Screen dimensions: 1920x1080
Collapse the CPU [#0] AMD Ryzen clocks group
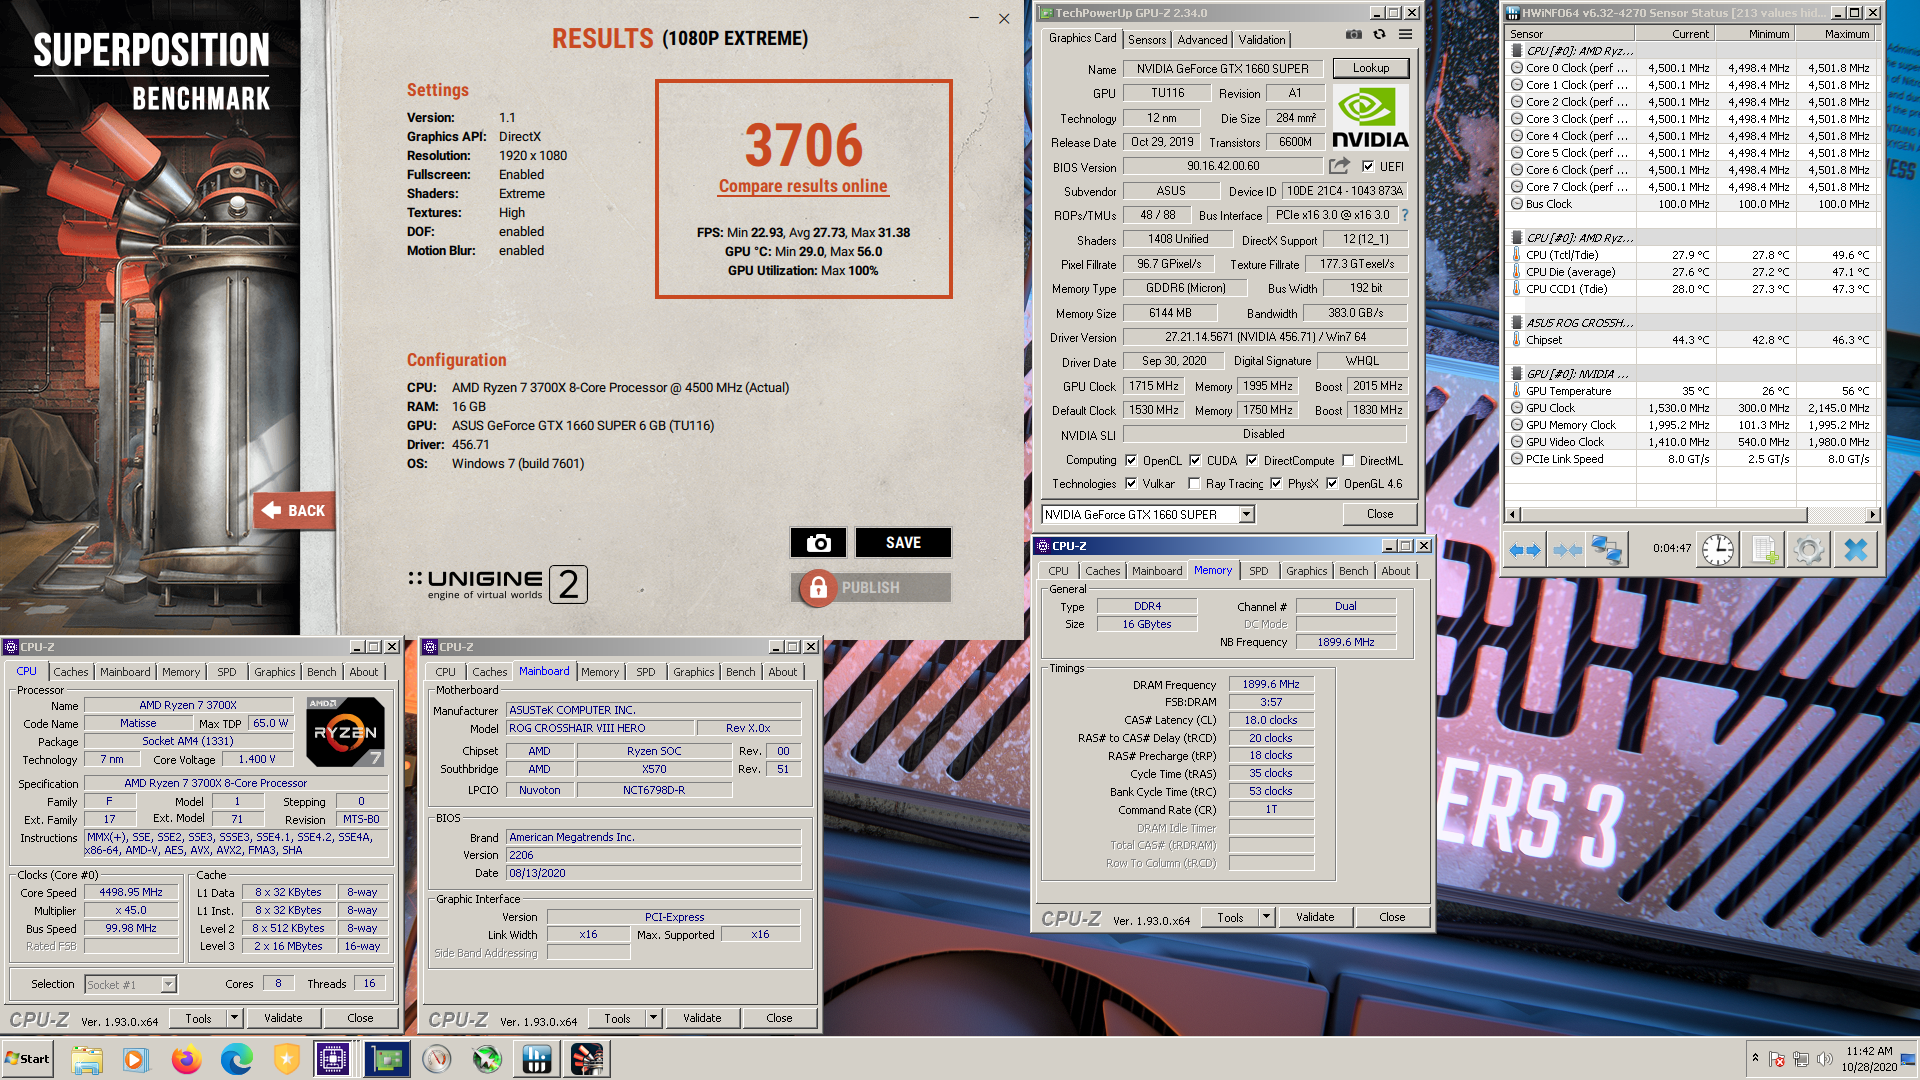point(1516,51)
